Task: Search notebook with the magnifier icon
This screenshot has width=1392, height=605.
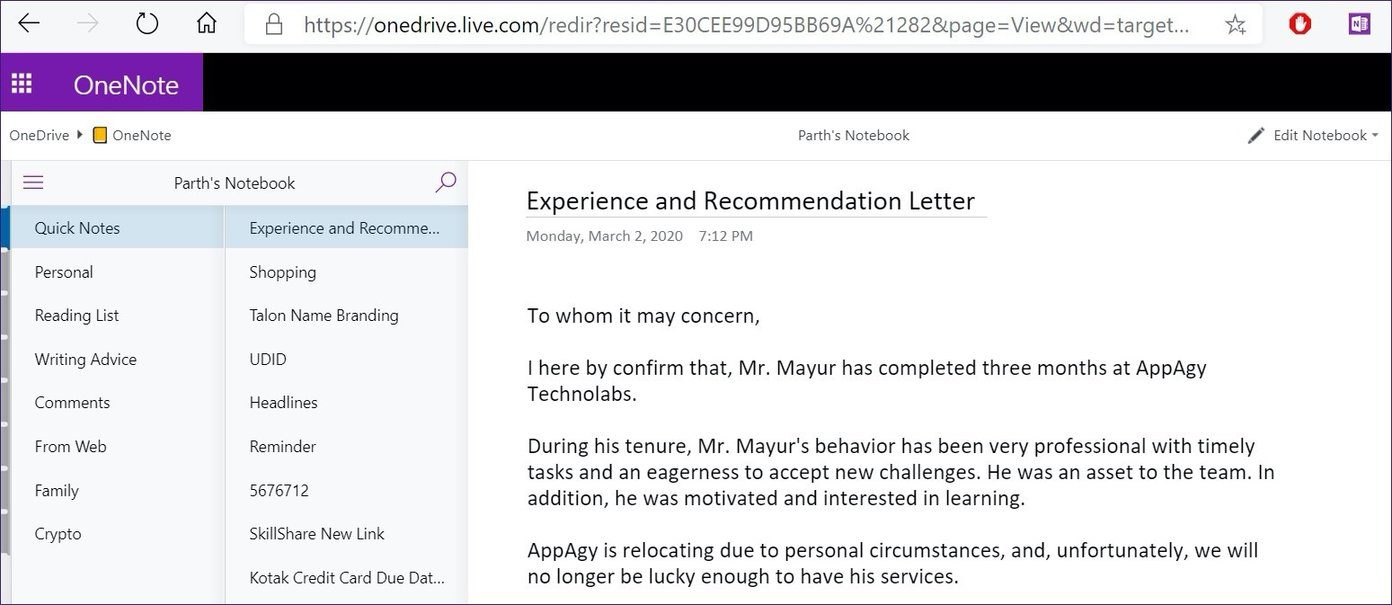Action: [445, 182]
